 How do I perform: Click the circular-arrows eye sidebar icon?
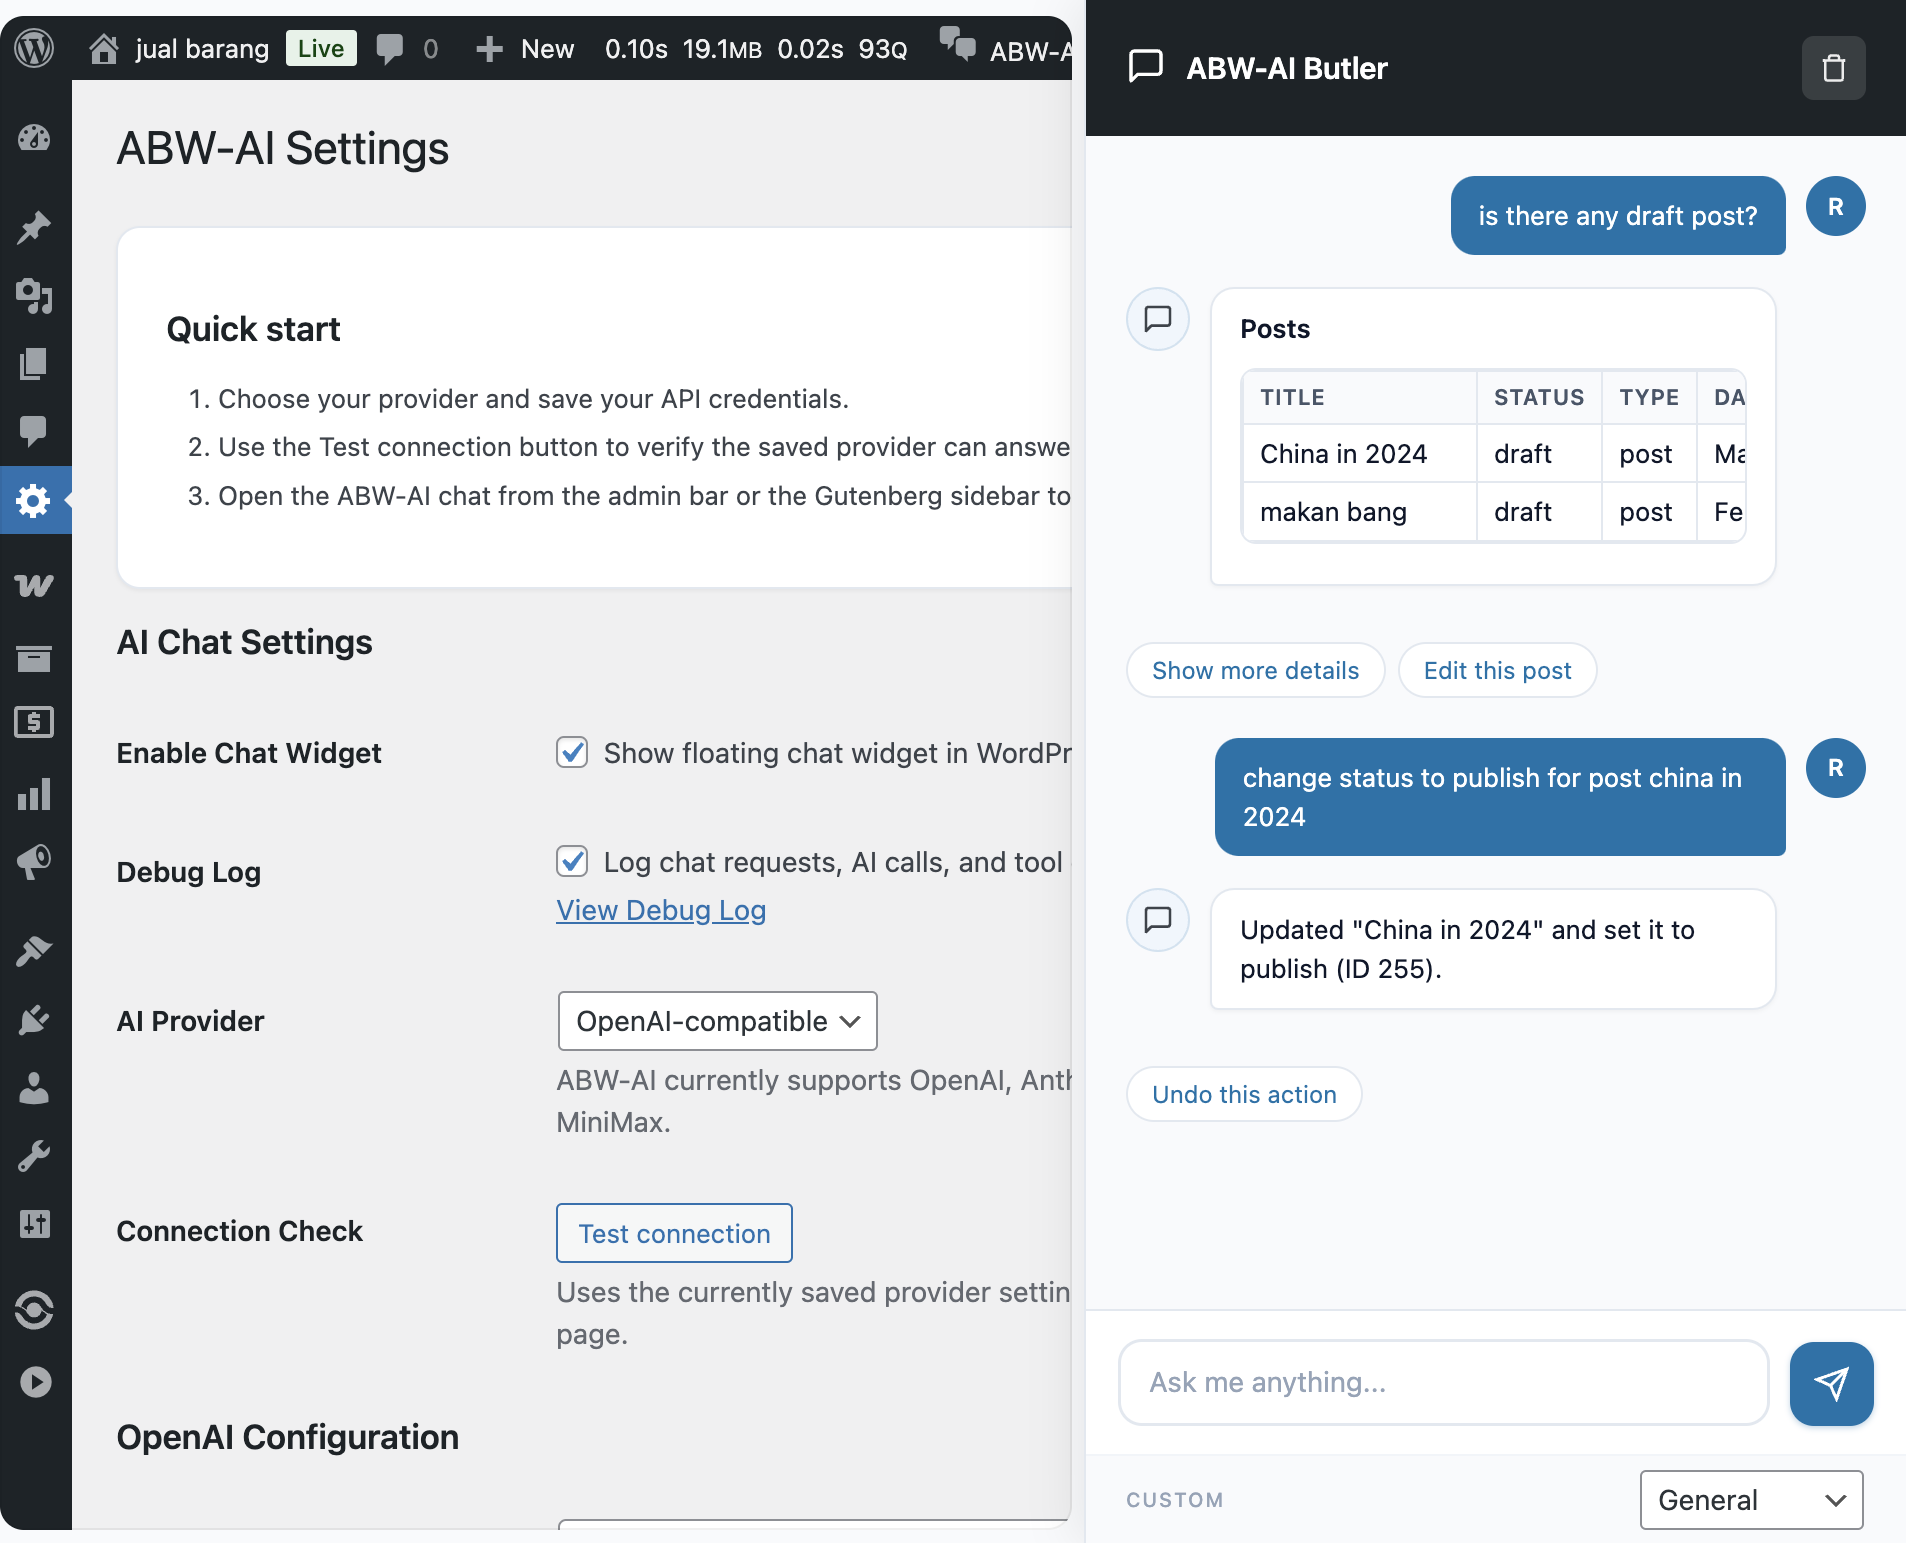pyautogui.click(x=35, y=1310)
